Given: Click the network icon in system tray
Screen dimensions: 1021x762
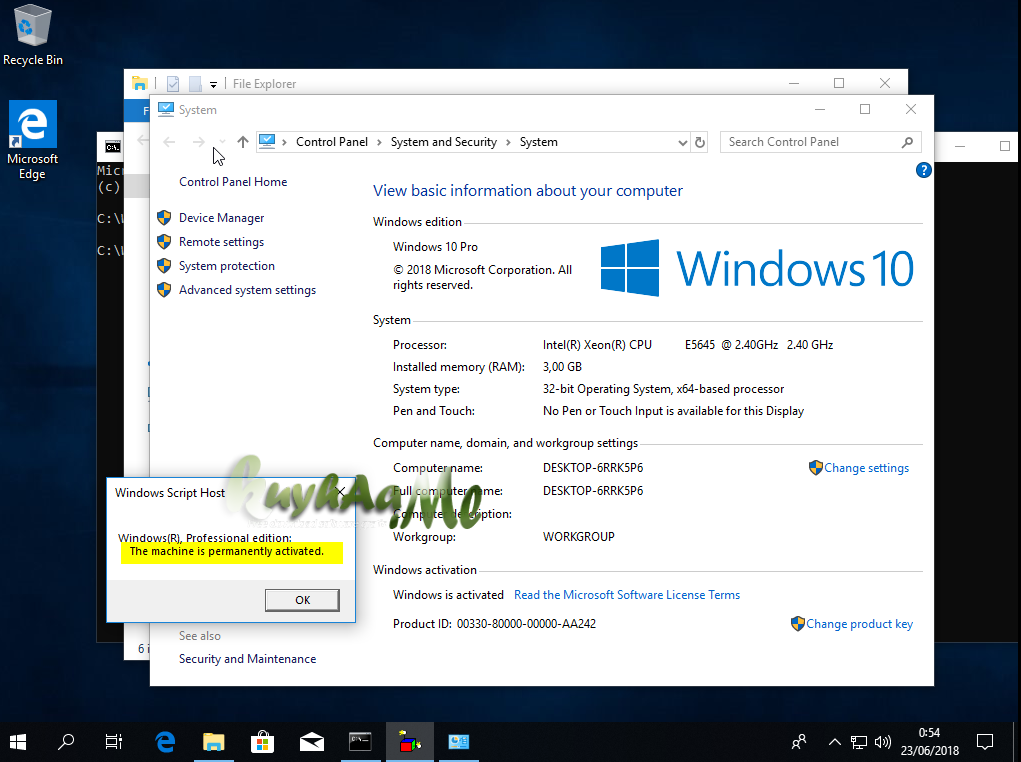Looking at the screenshot, I should 859,742.
